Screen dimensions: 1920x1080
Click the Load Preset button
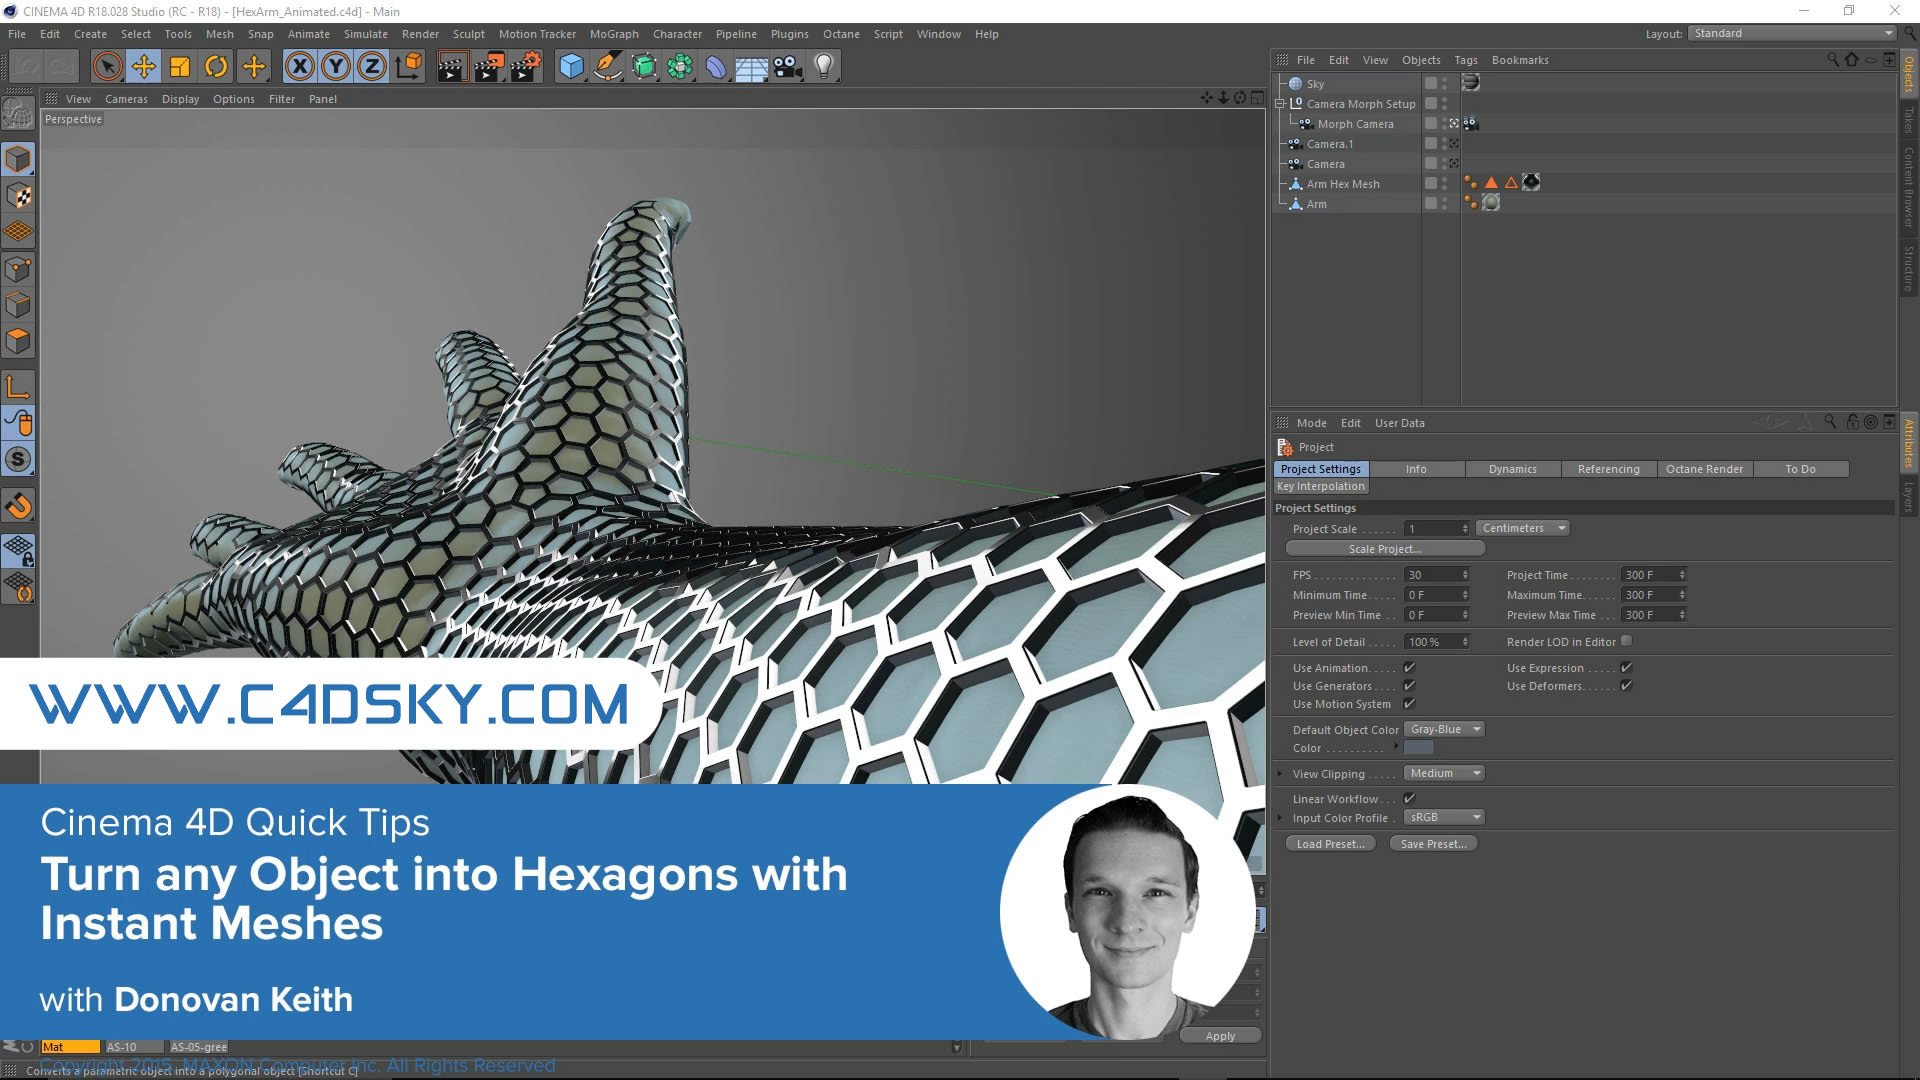point(1329,843)
